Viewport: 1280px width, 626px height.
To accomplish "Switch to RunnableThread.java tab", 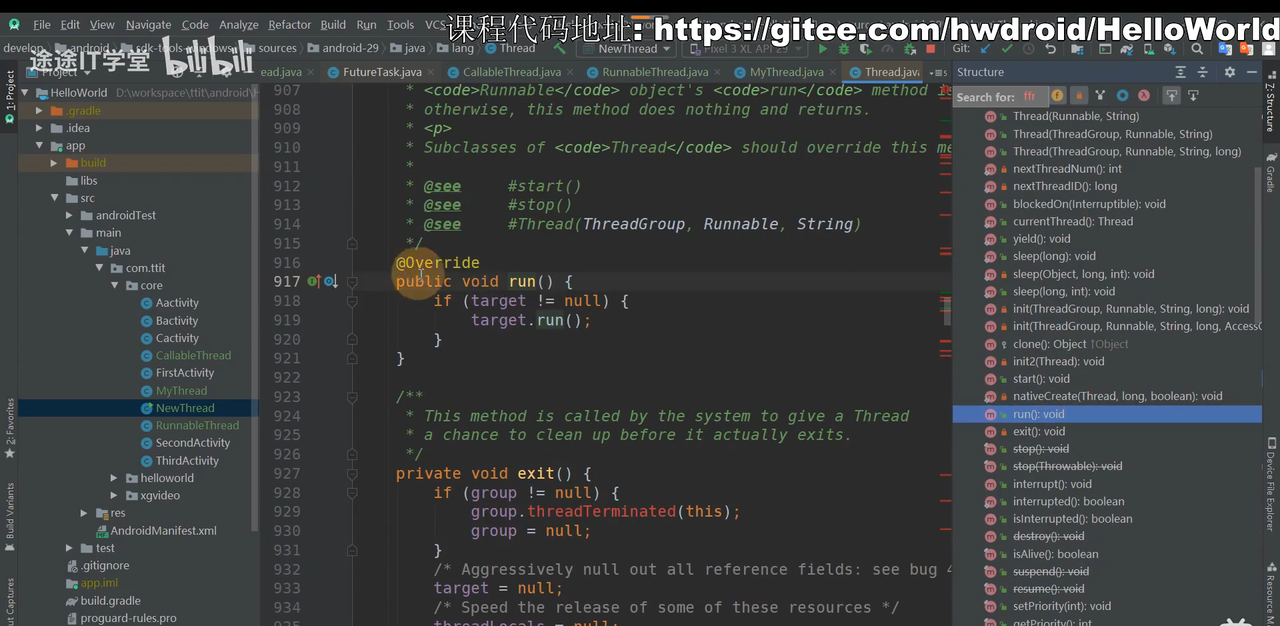I will tap(655, 72).
